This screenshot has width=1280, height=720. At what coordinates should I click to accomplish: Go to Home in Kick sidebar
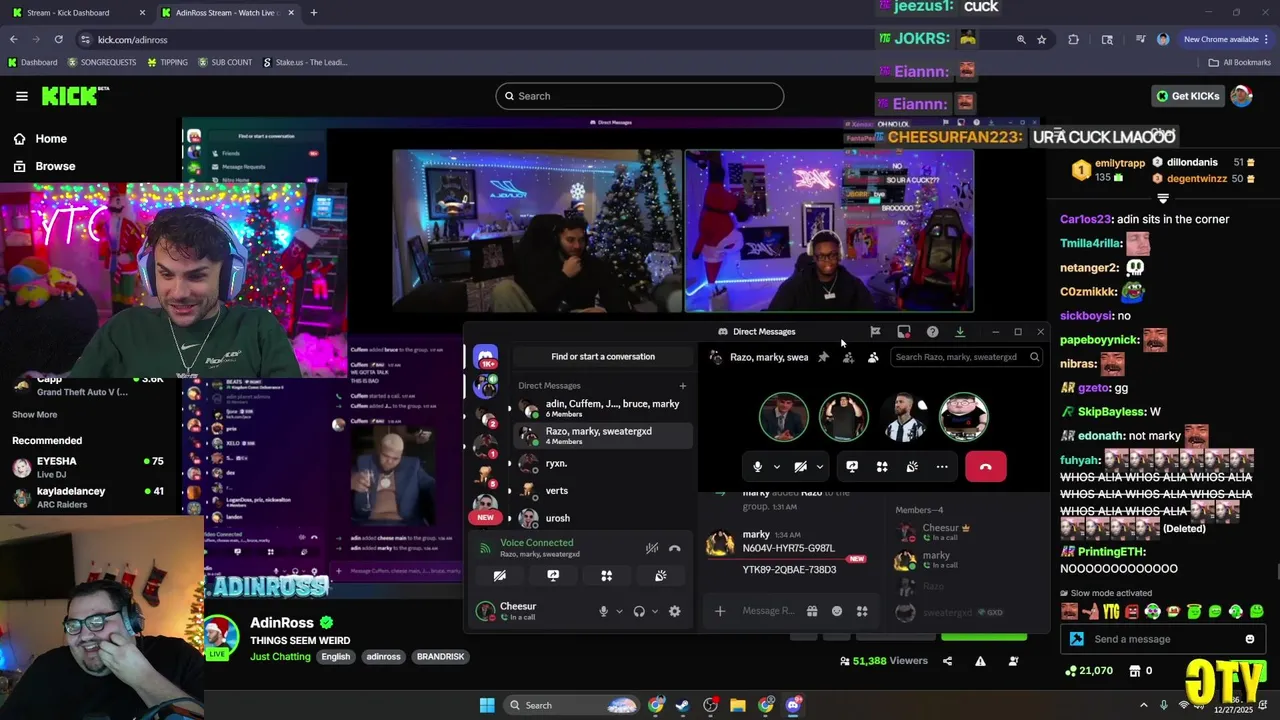[40, 139]
